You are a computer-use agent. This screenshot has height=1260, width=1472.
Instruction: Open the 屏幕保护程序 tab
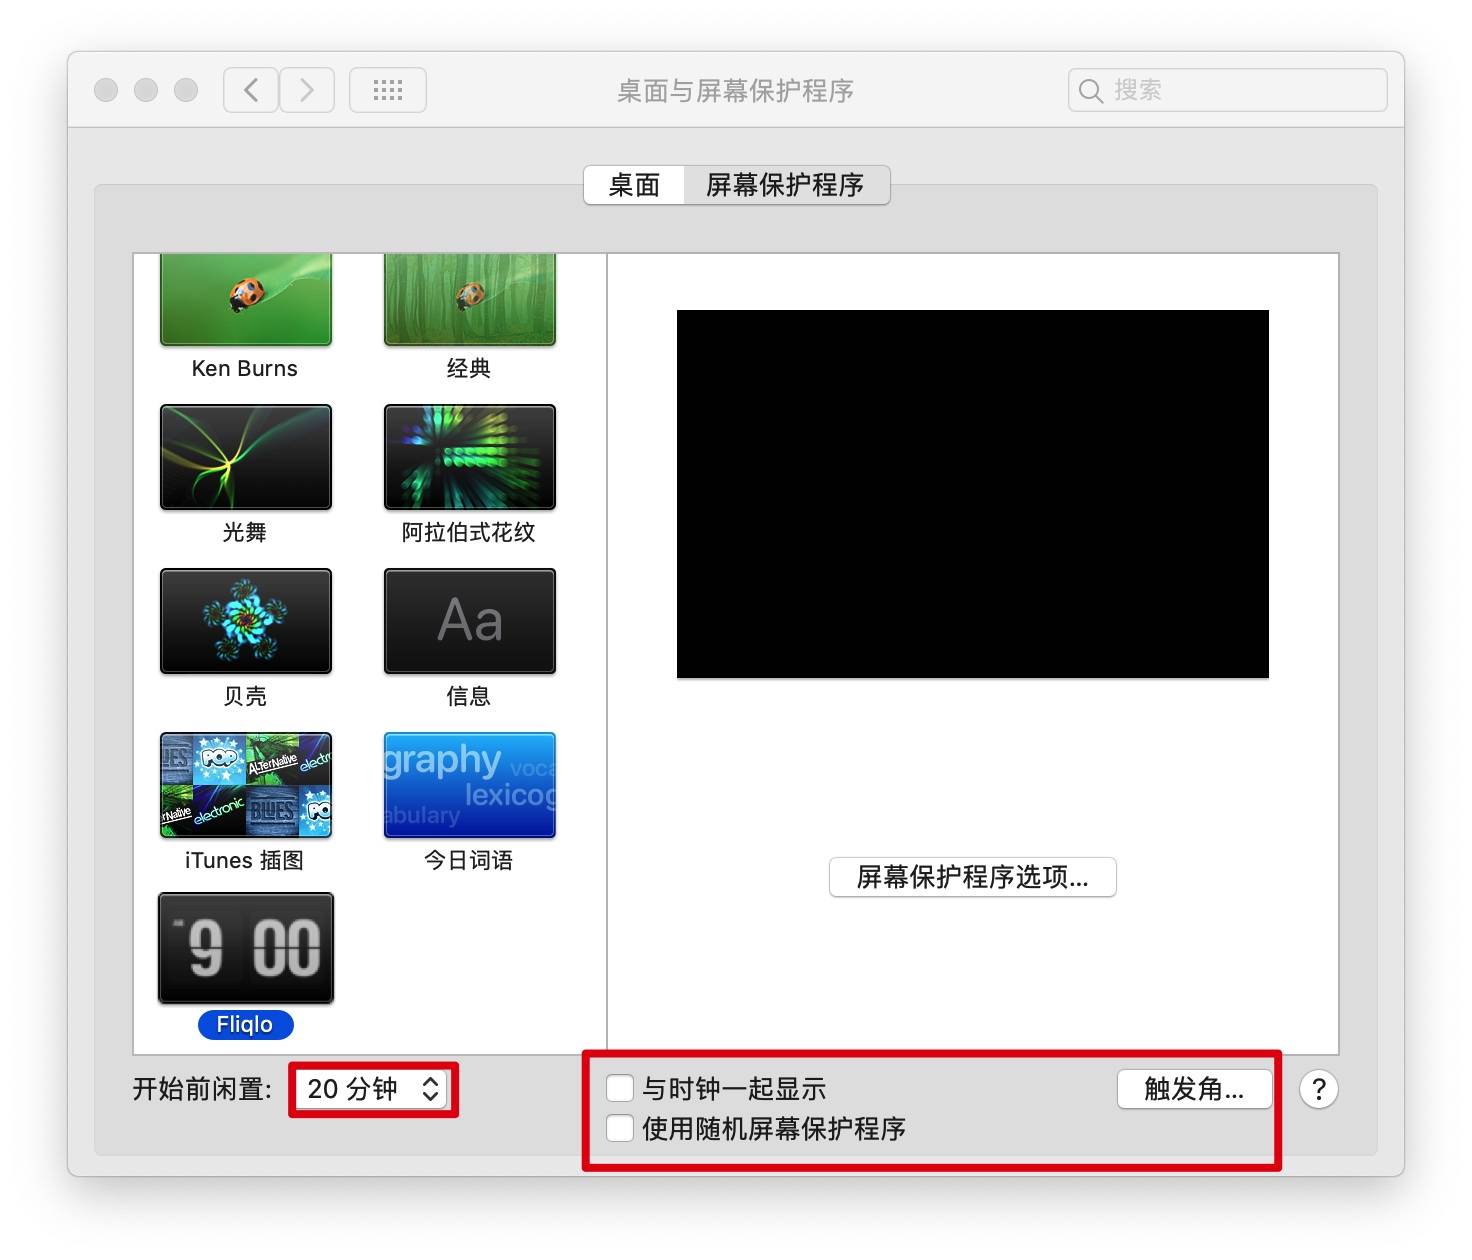point(787,185)
